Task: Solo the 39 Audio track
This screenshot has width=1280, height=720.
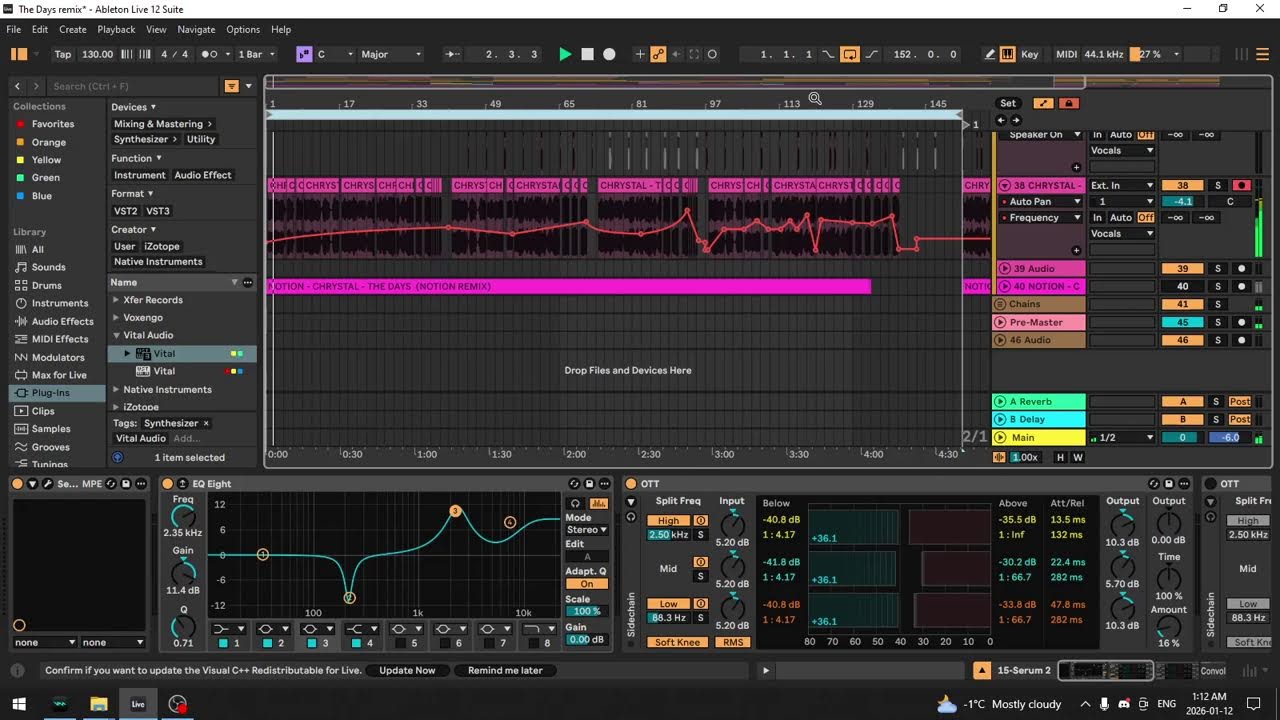Action: (x=1218, y=268)
